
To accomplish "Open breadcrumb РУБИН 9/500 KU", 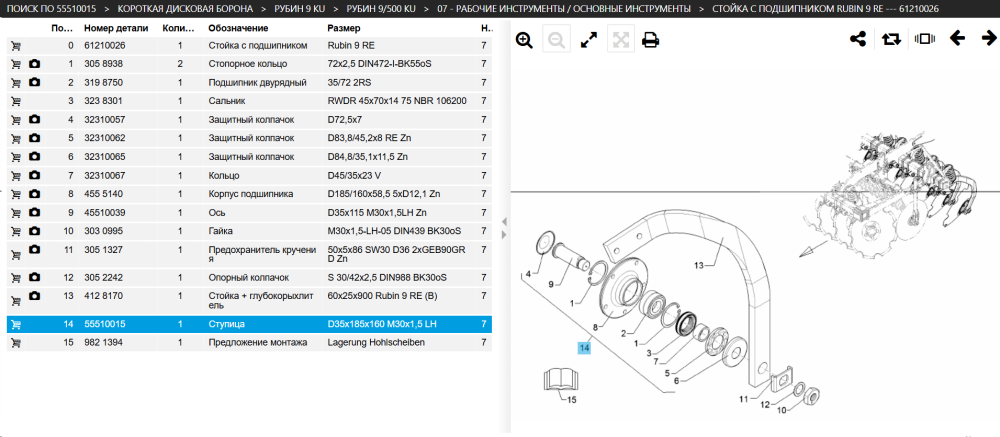I will point(381,9).
